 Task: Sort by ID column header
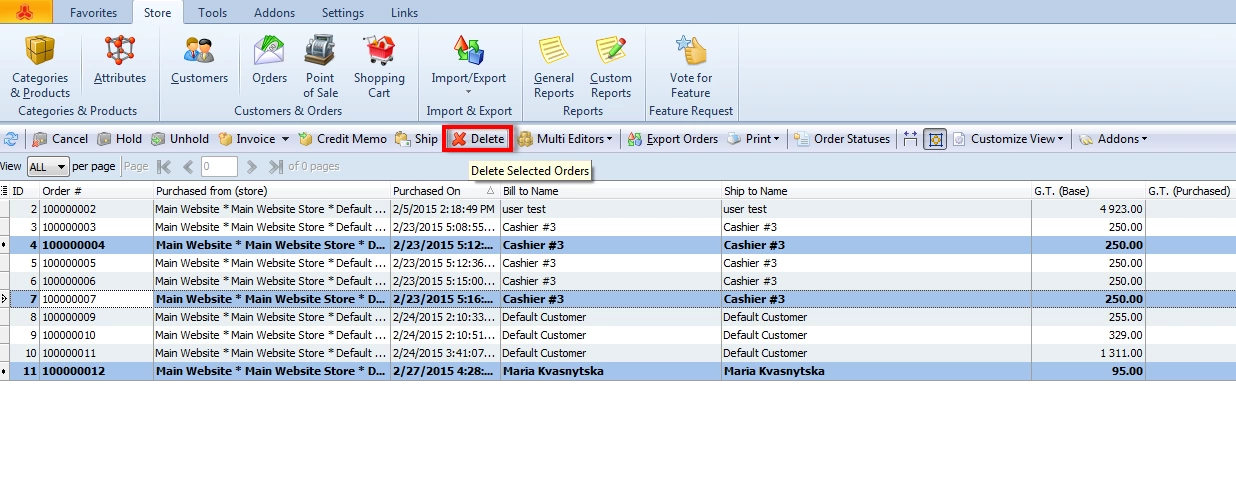click(x=24, y=191)
